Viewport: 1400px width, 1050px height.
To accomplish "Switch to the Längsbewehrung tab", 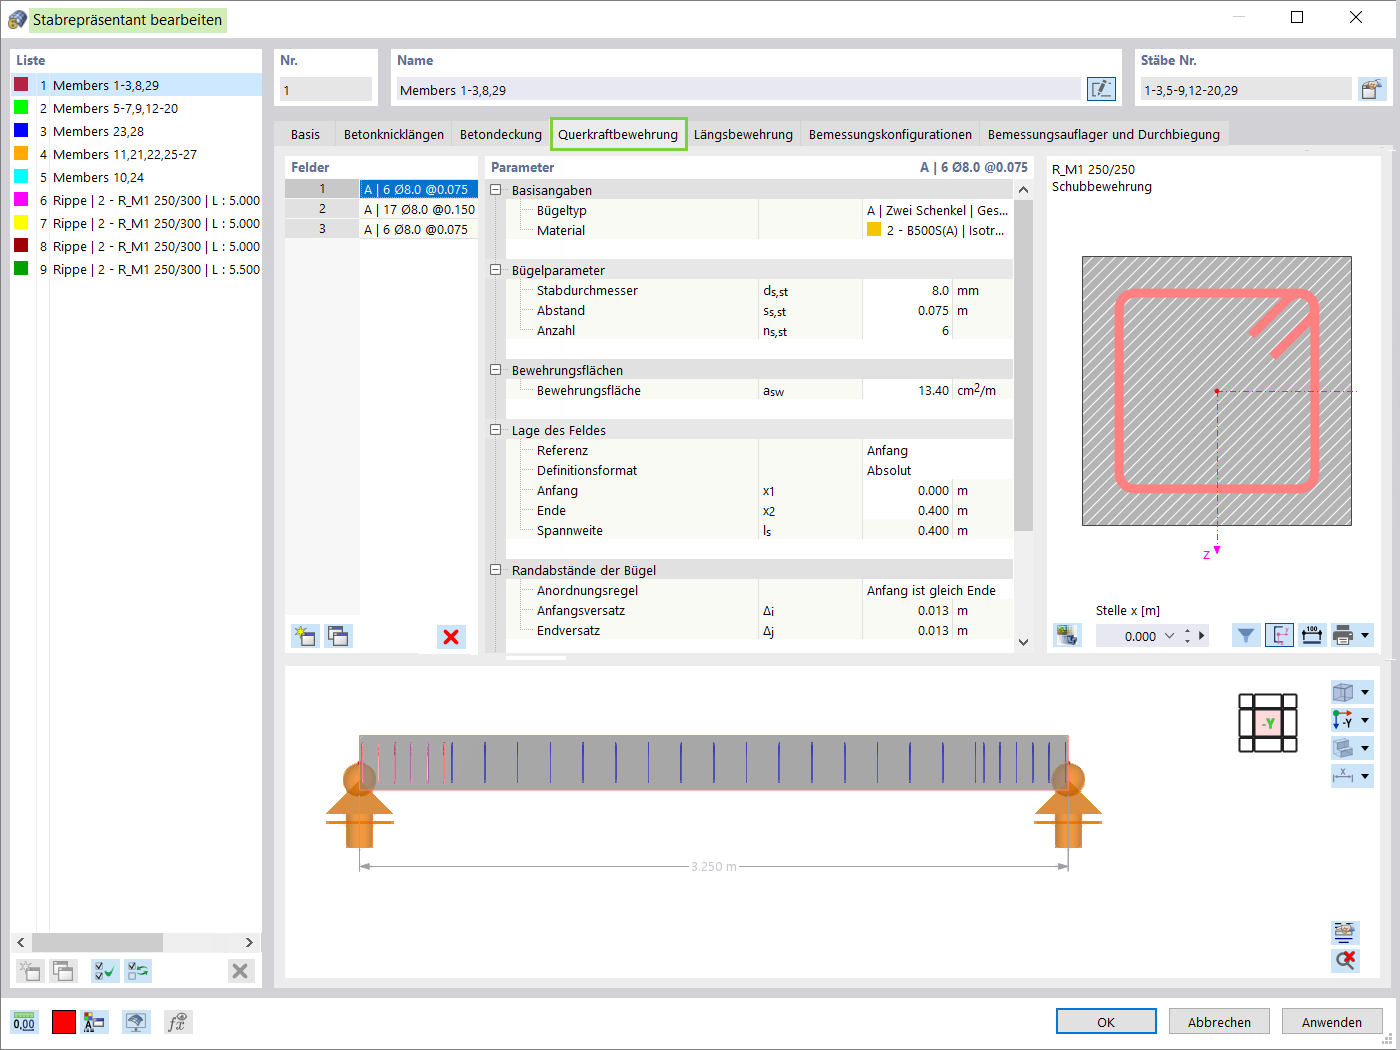I will pyautogui.click(x=743, y=134).
